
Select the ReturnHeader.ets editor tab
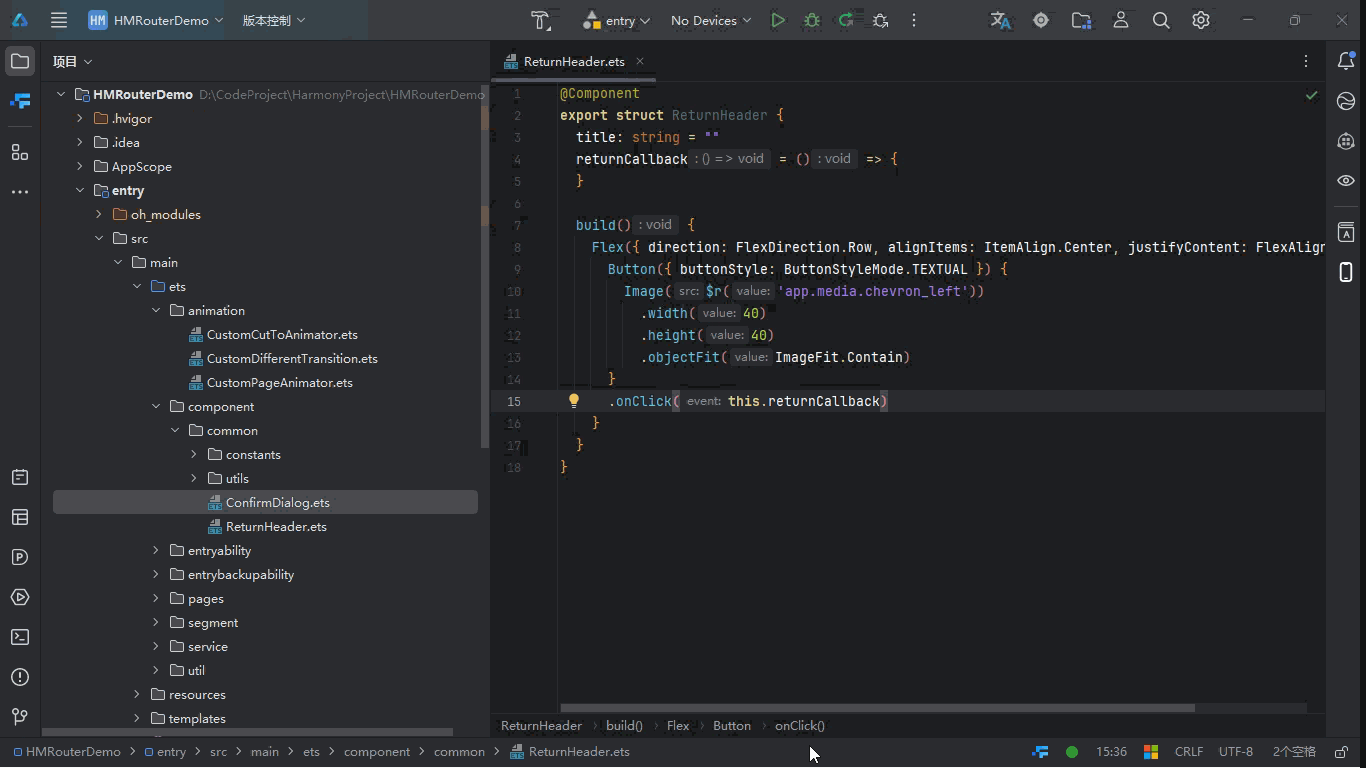click(x=573, y=61)
